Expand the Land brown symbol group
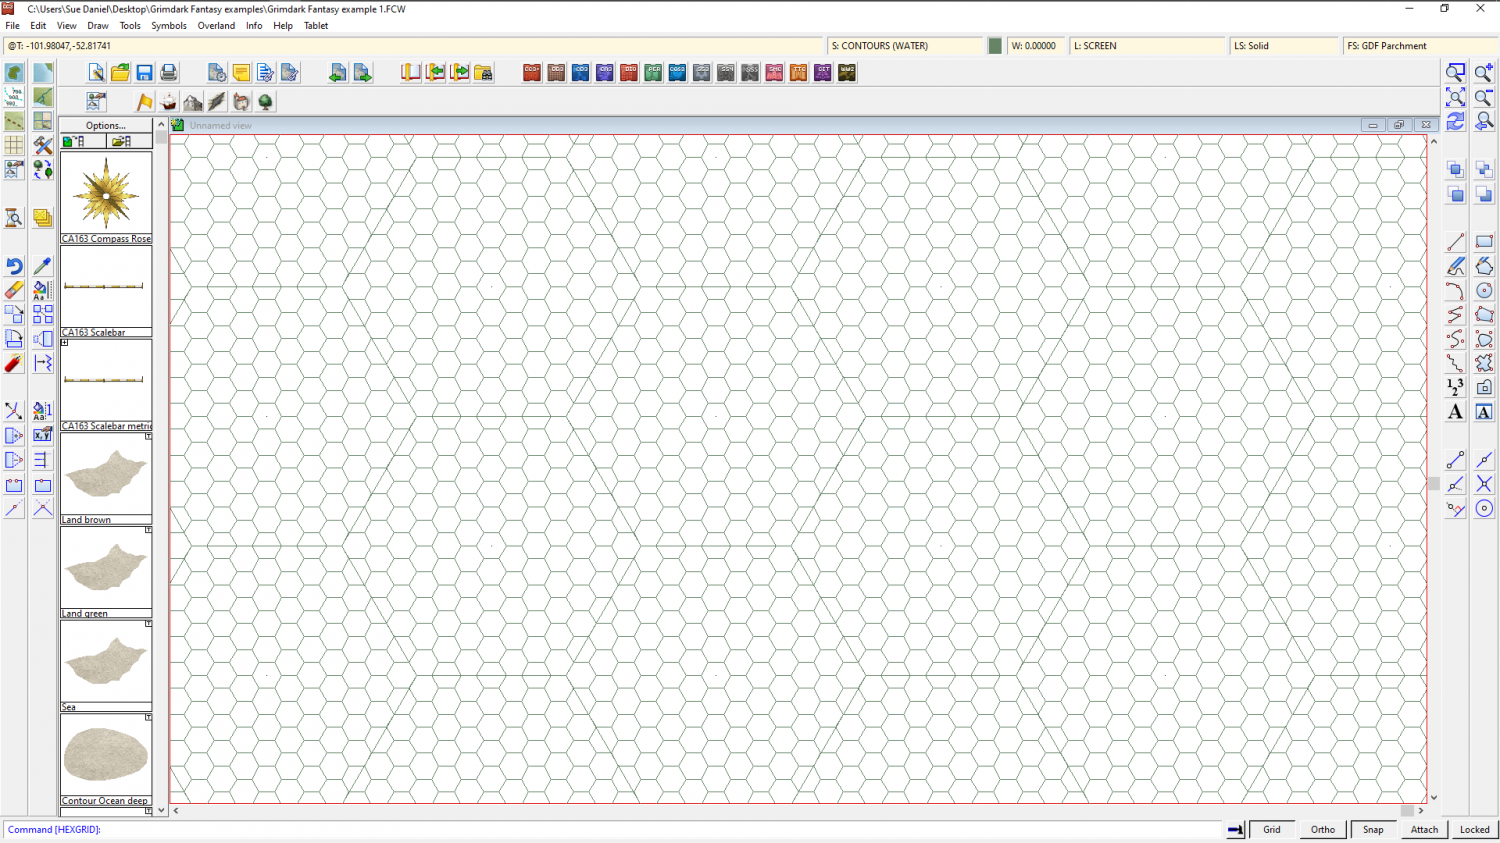The image size is (1500, 843). click(x=149, y=436)
